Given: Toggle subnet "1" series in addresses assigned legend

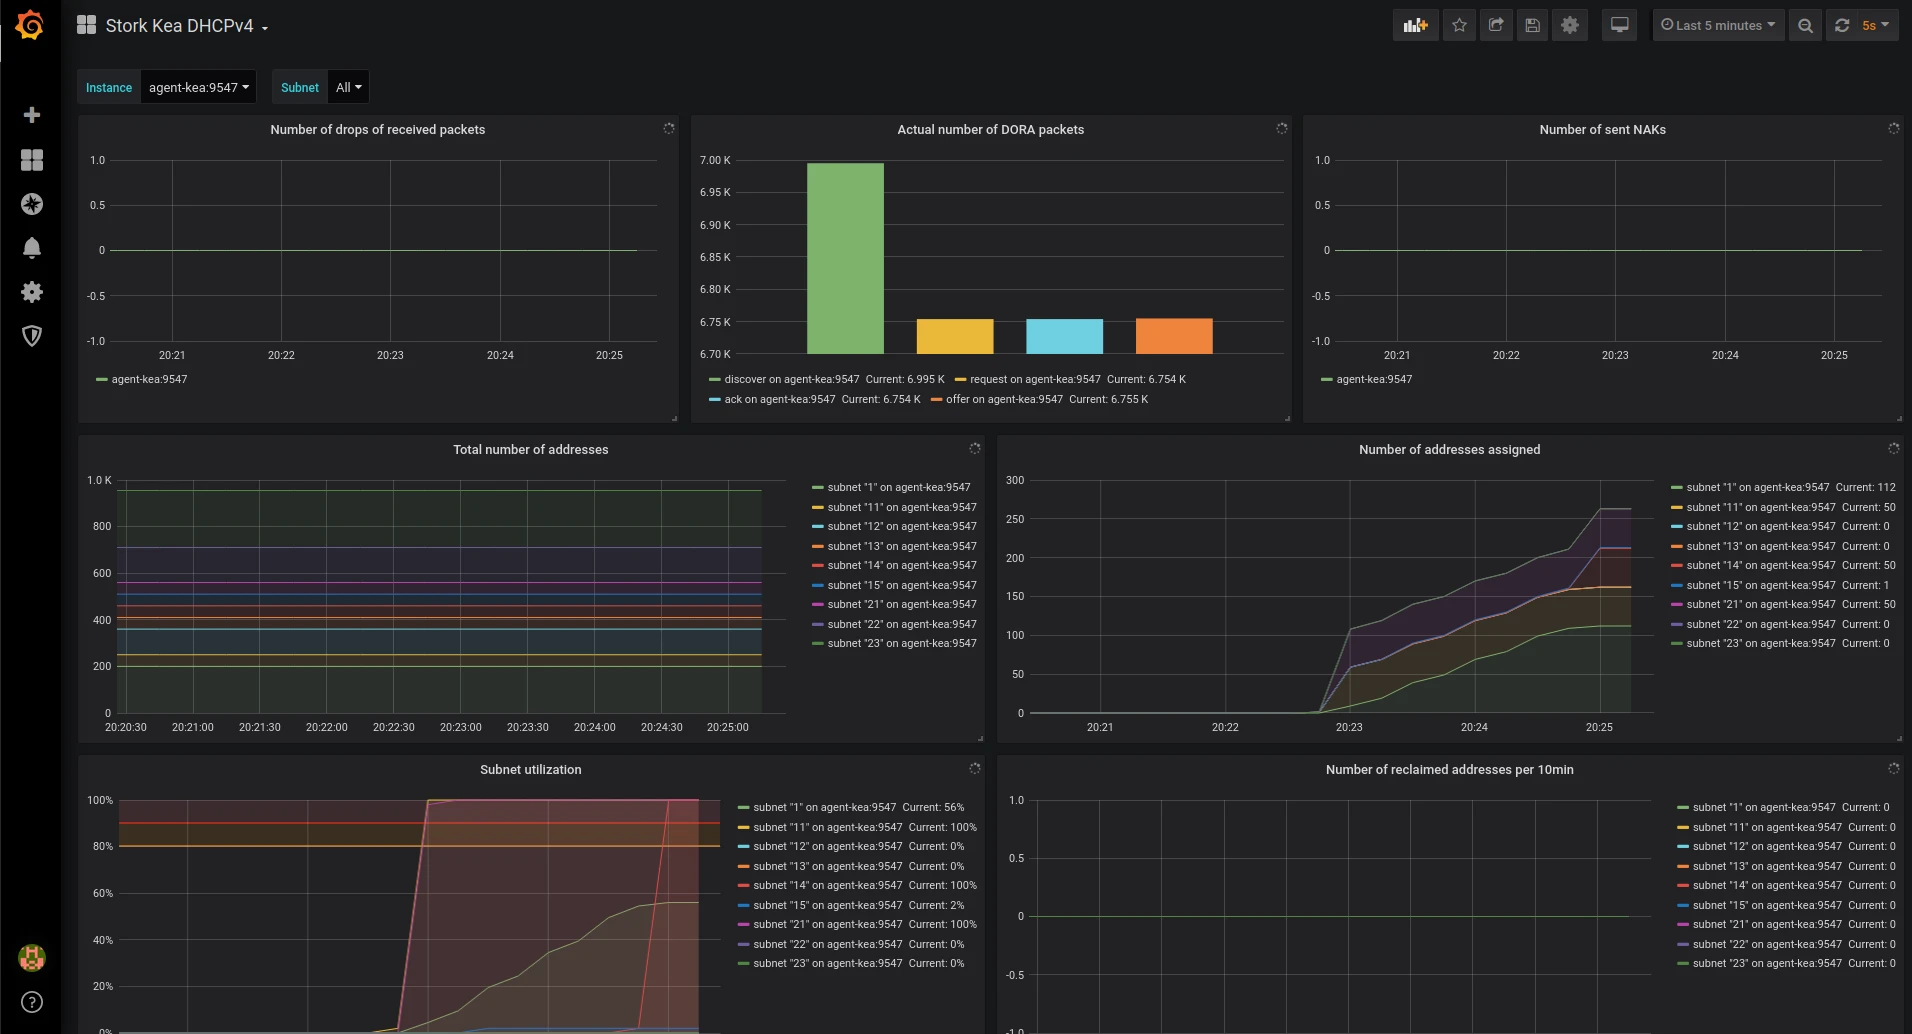Looking at the screenshot, I should [x=1758, y=488].
